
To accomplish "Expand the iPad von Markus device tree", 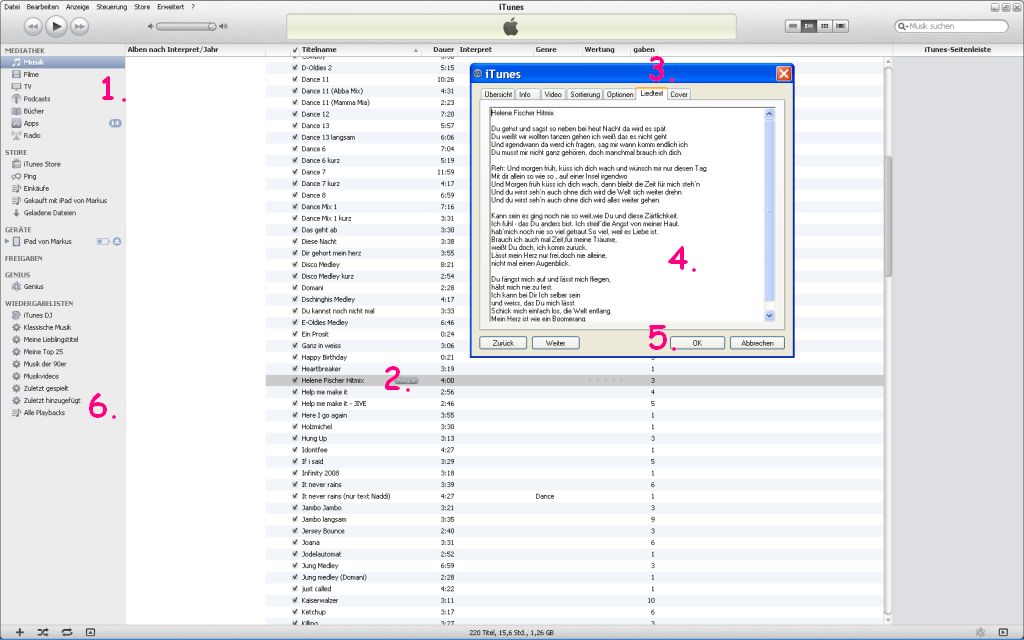I will coord(7,242).
